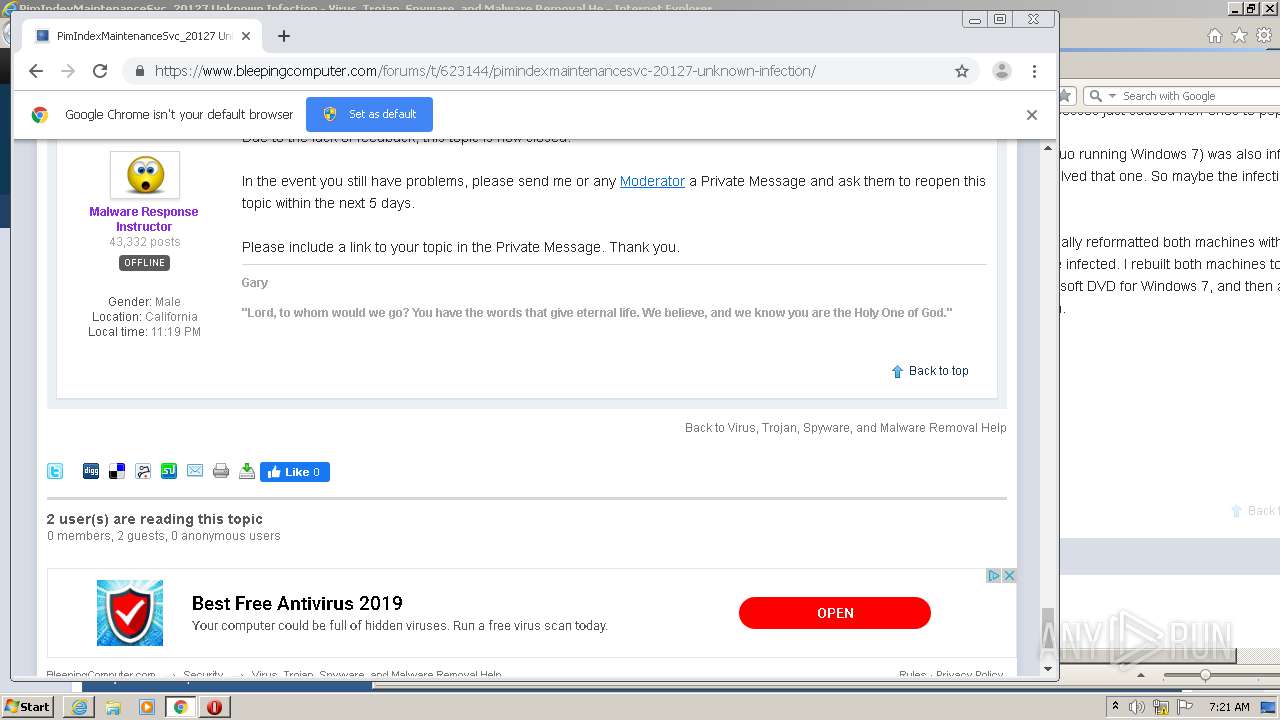Launch Internet Explorer from taskbar

point(79,707)
